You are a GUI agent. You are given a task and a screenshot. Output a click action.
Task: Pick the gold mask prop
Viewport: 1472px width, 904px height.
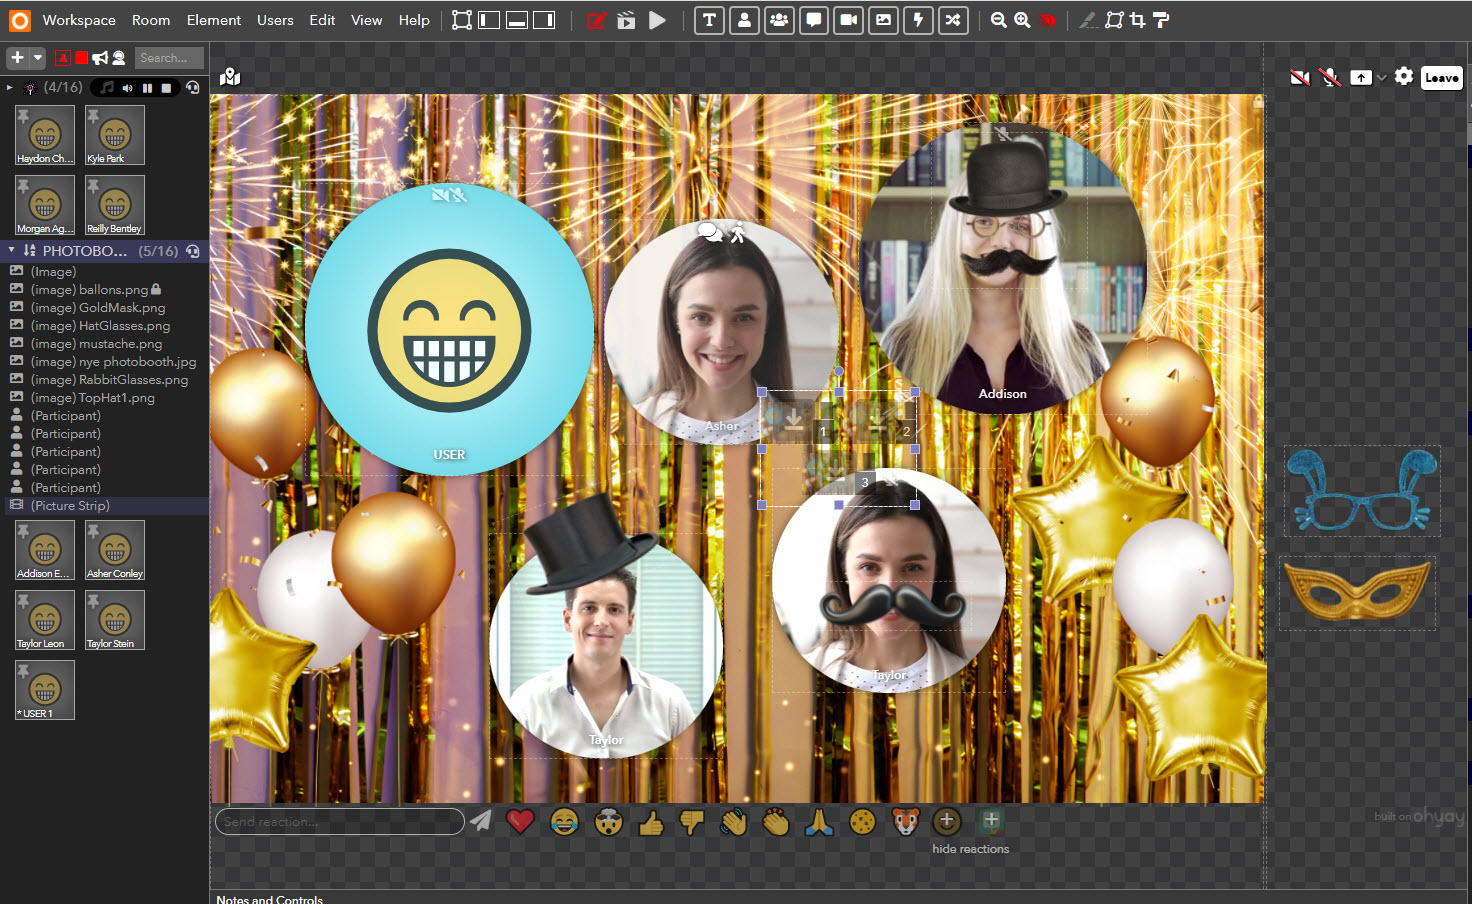(1358, 592)
